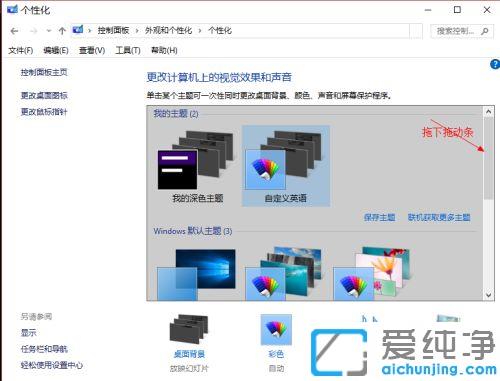The height and width of the screenshot is (381, 500).
Task: Open 更改桌面图标 link
Action: 44,95
